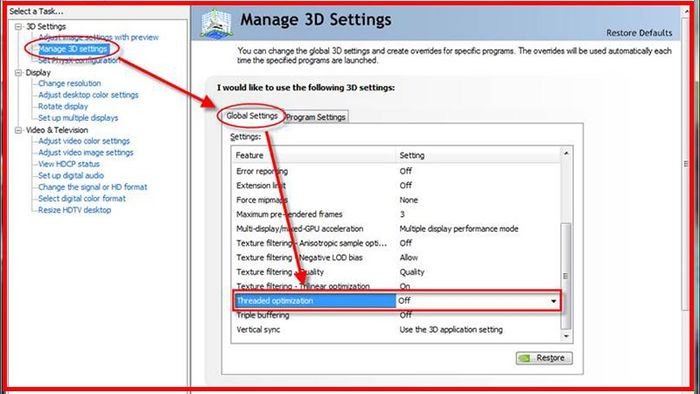Click the Restore button

coord(544,358)
